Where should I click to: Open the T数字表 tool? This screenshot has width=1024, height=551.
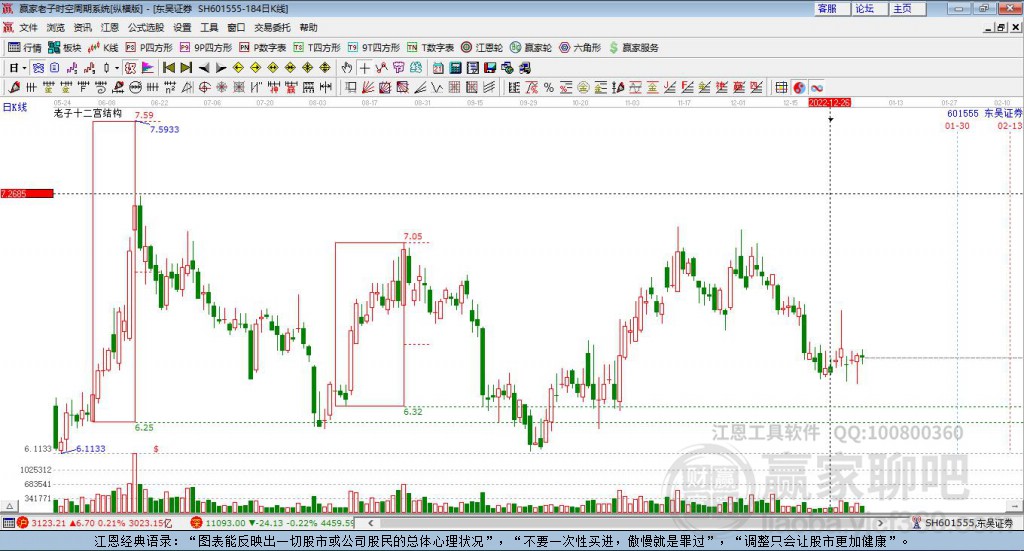point(430,48)
